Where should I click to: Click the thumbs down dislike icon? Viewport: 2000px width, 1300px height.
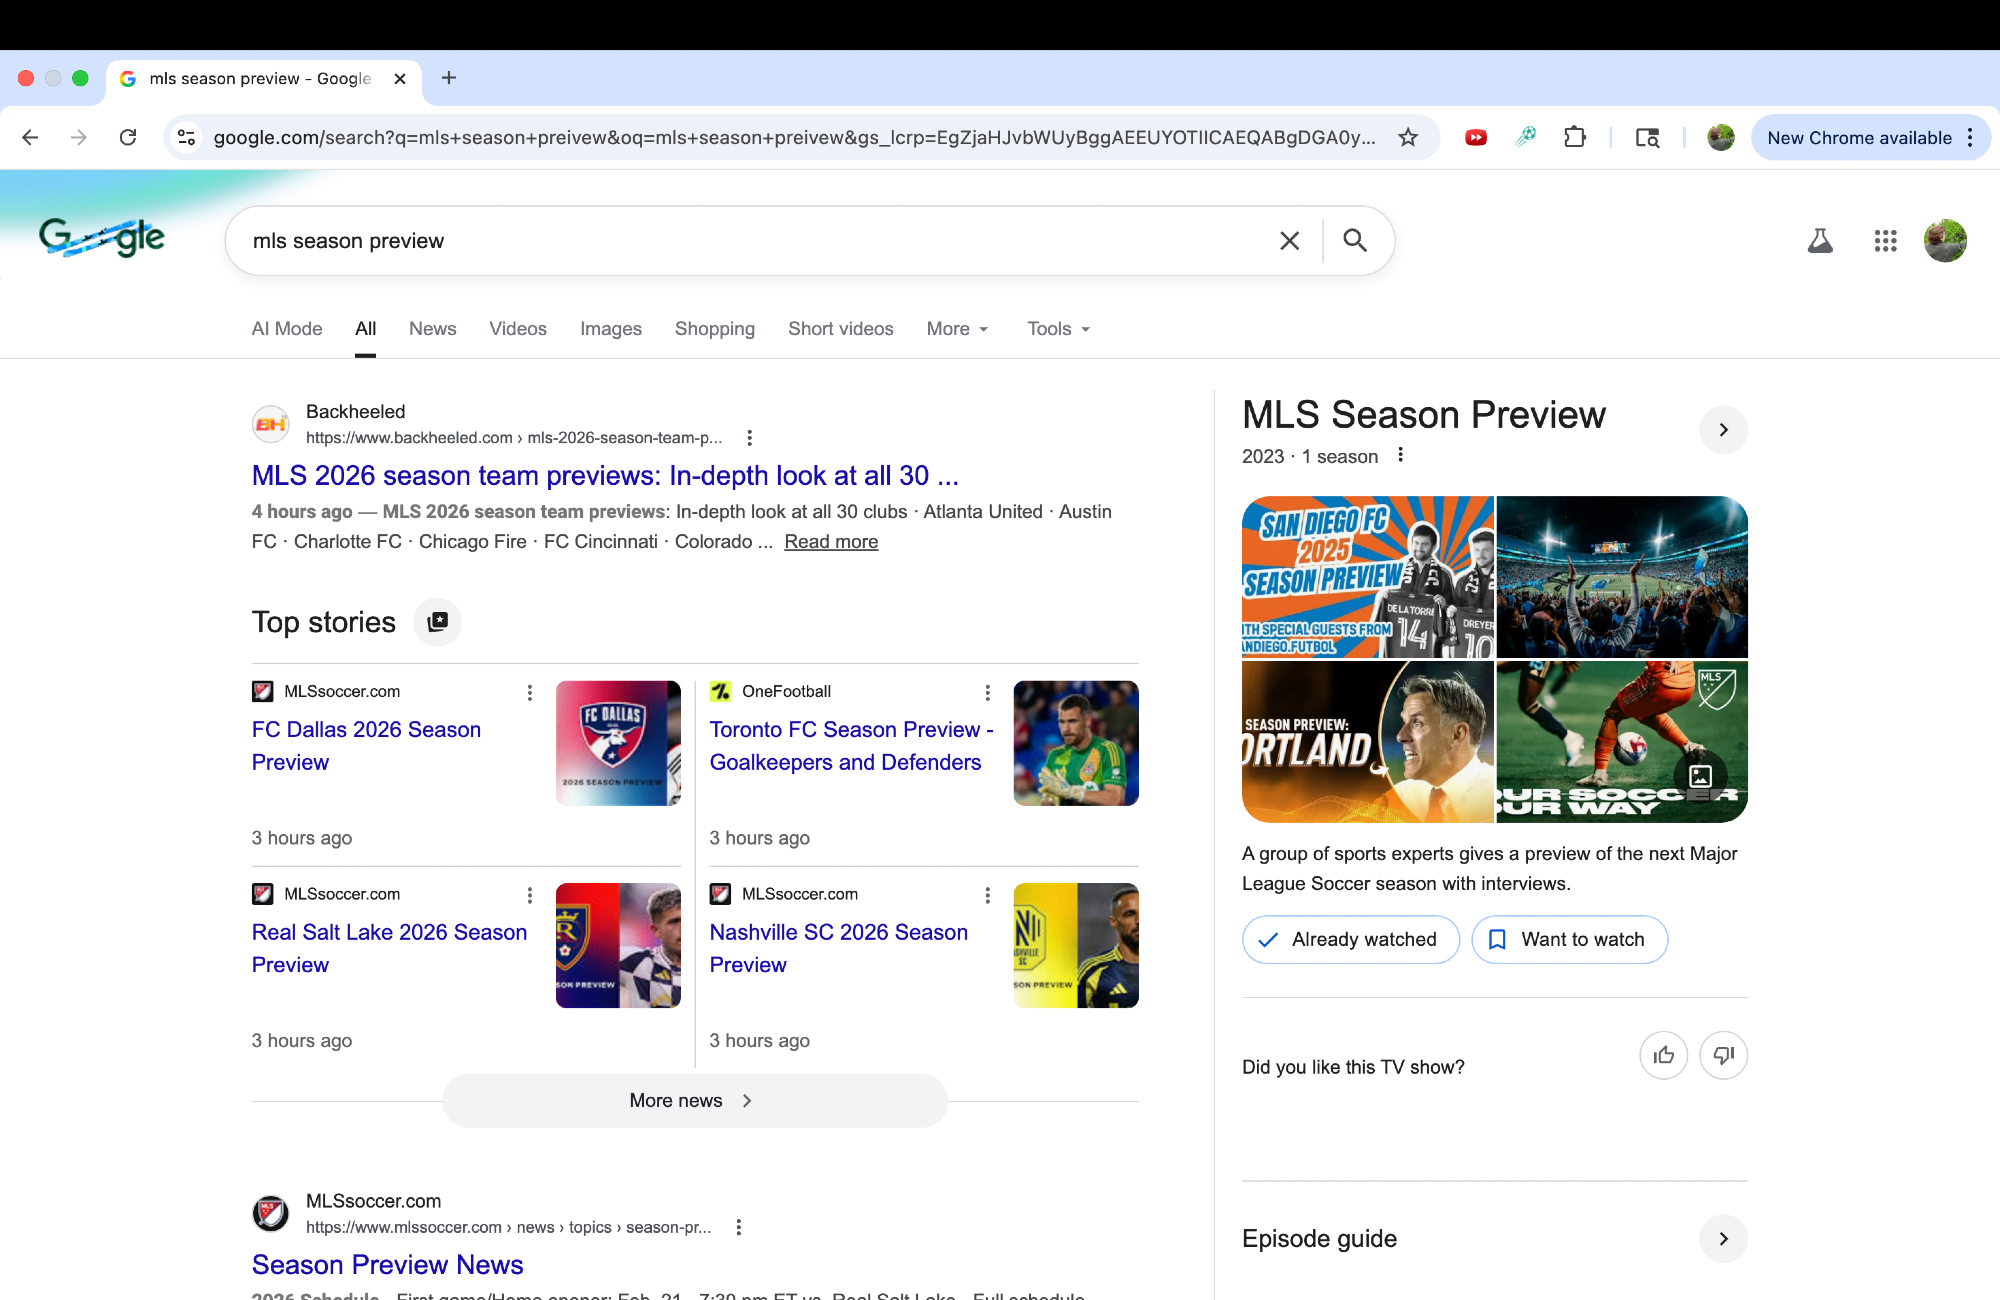tap(1723, 1055)
